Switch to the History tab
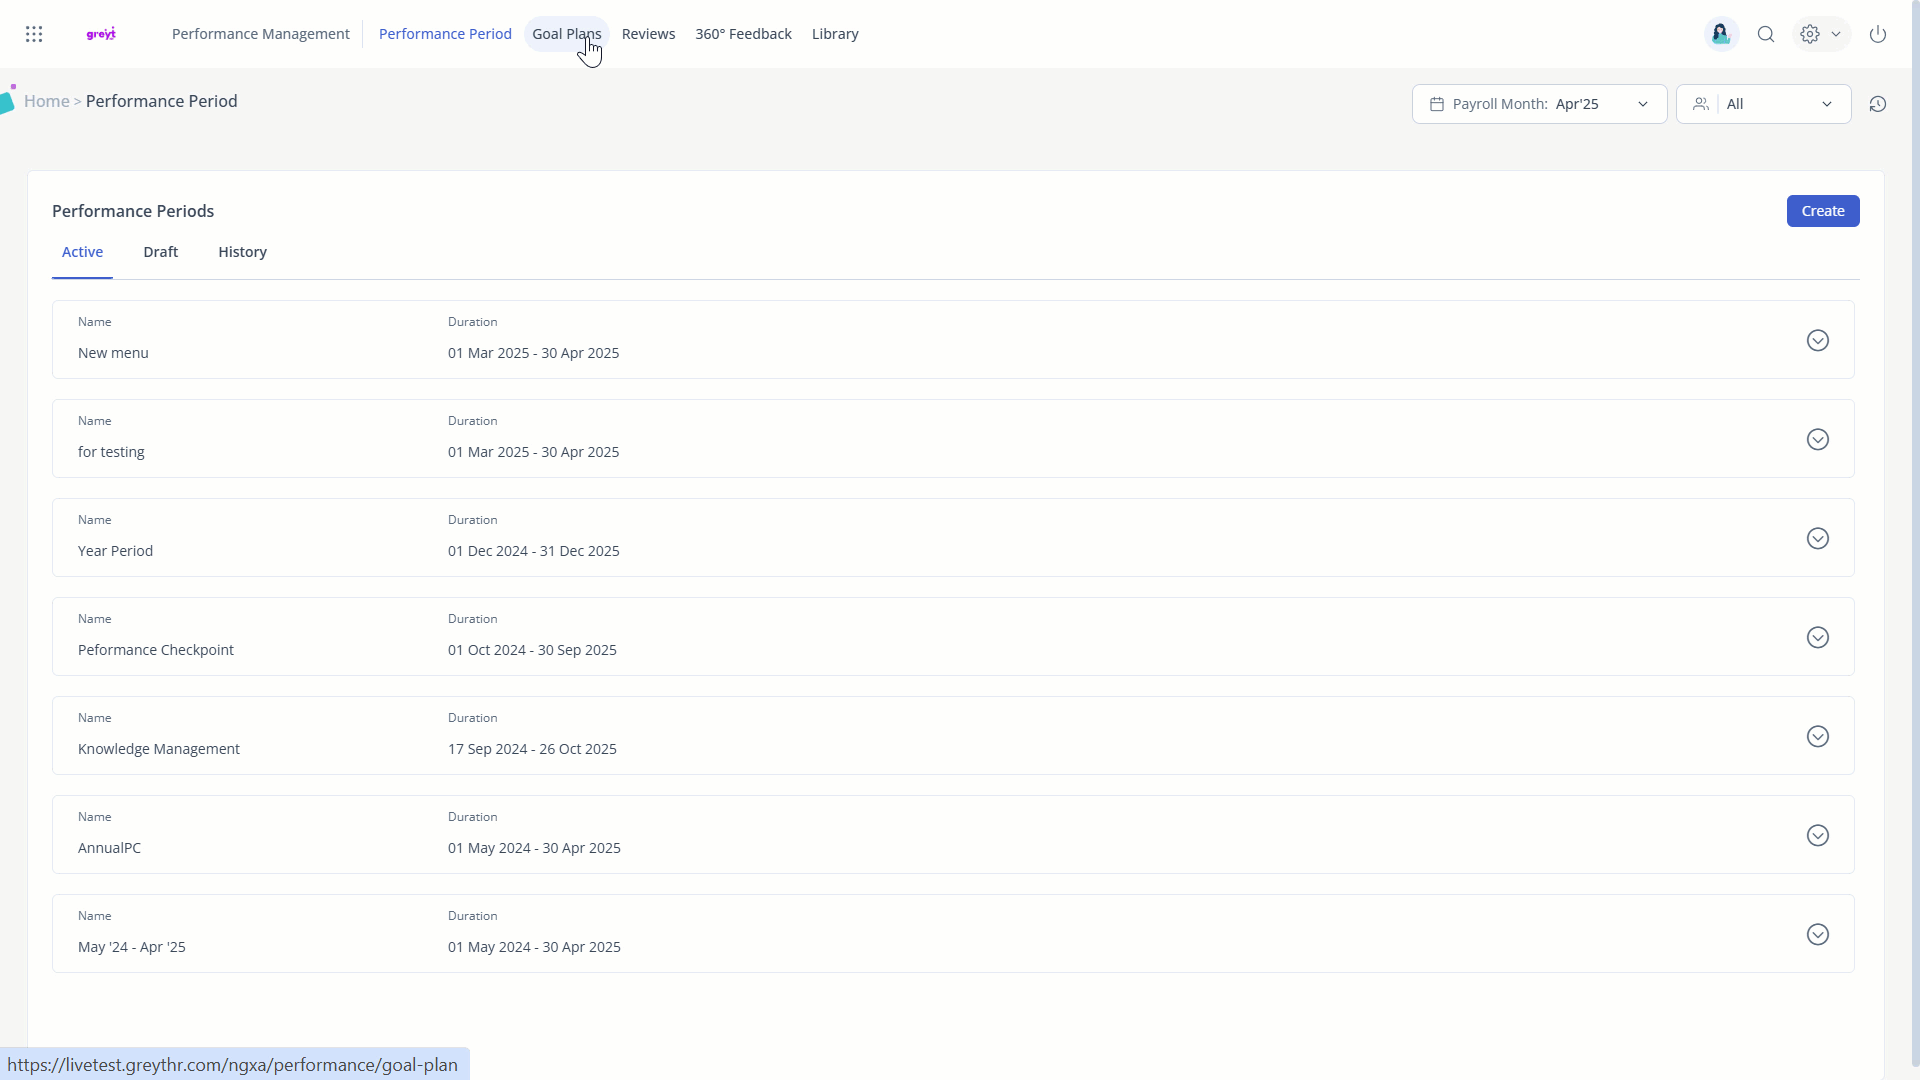Screen dimensions: 1920x1080 [x=242, y=252]
